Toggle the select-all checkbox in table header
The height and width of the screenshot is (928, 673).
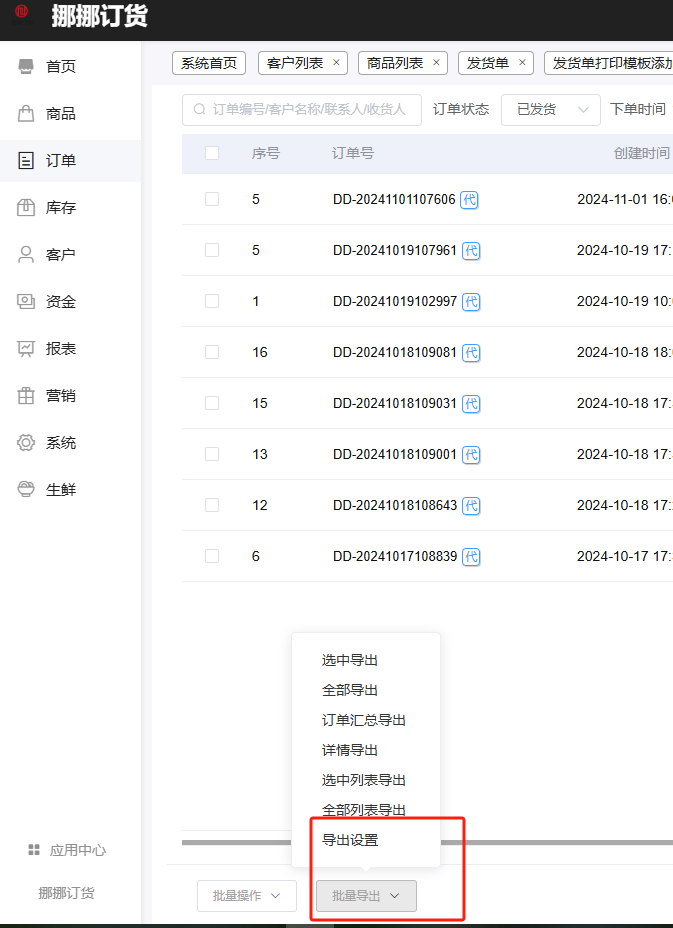[x=212, y=153]
